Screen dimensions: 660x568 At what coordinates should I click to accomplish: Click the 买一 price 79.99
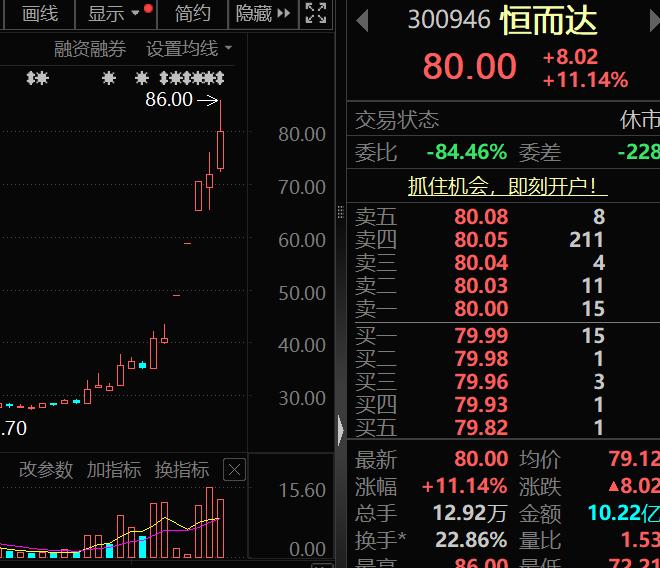tap(481, 336)
